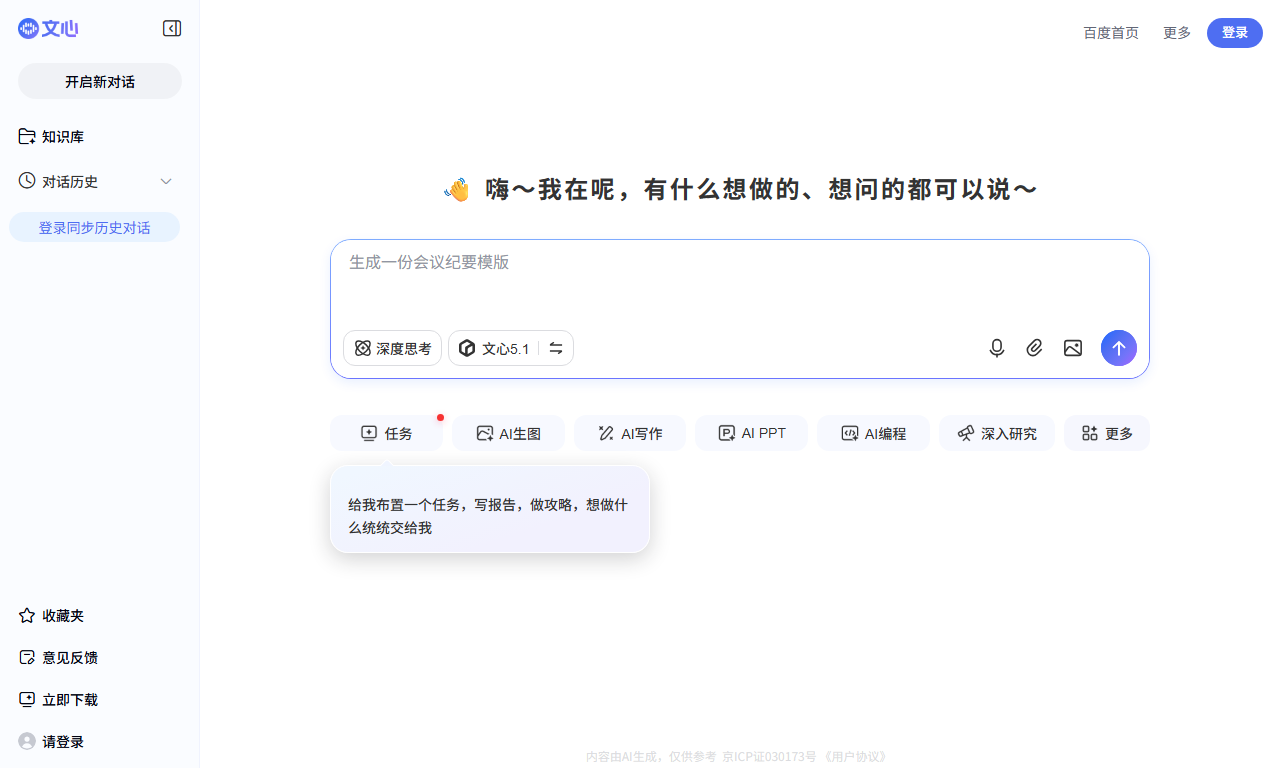The image size is (1280, 768).
Task: Open the 文心5.1 model selector
Action: (x=494, y=348)
